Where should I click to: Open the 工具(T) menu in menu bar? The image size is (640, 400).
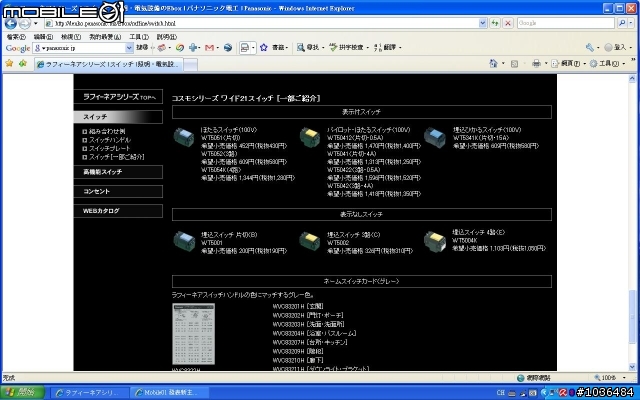pos(139,37)
